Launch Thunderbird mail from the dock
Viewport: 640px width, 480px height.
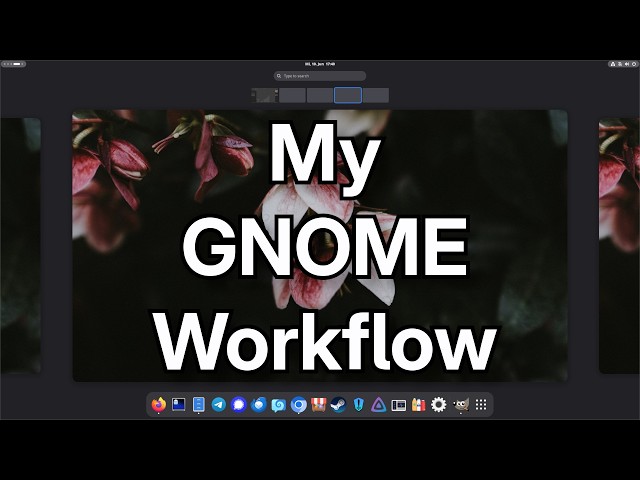tap(259, 404)
